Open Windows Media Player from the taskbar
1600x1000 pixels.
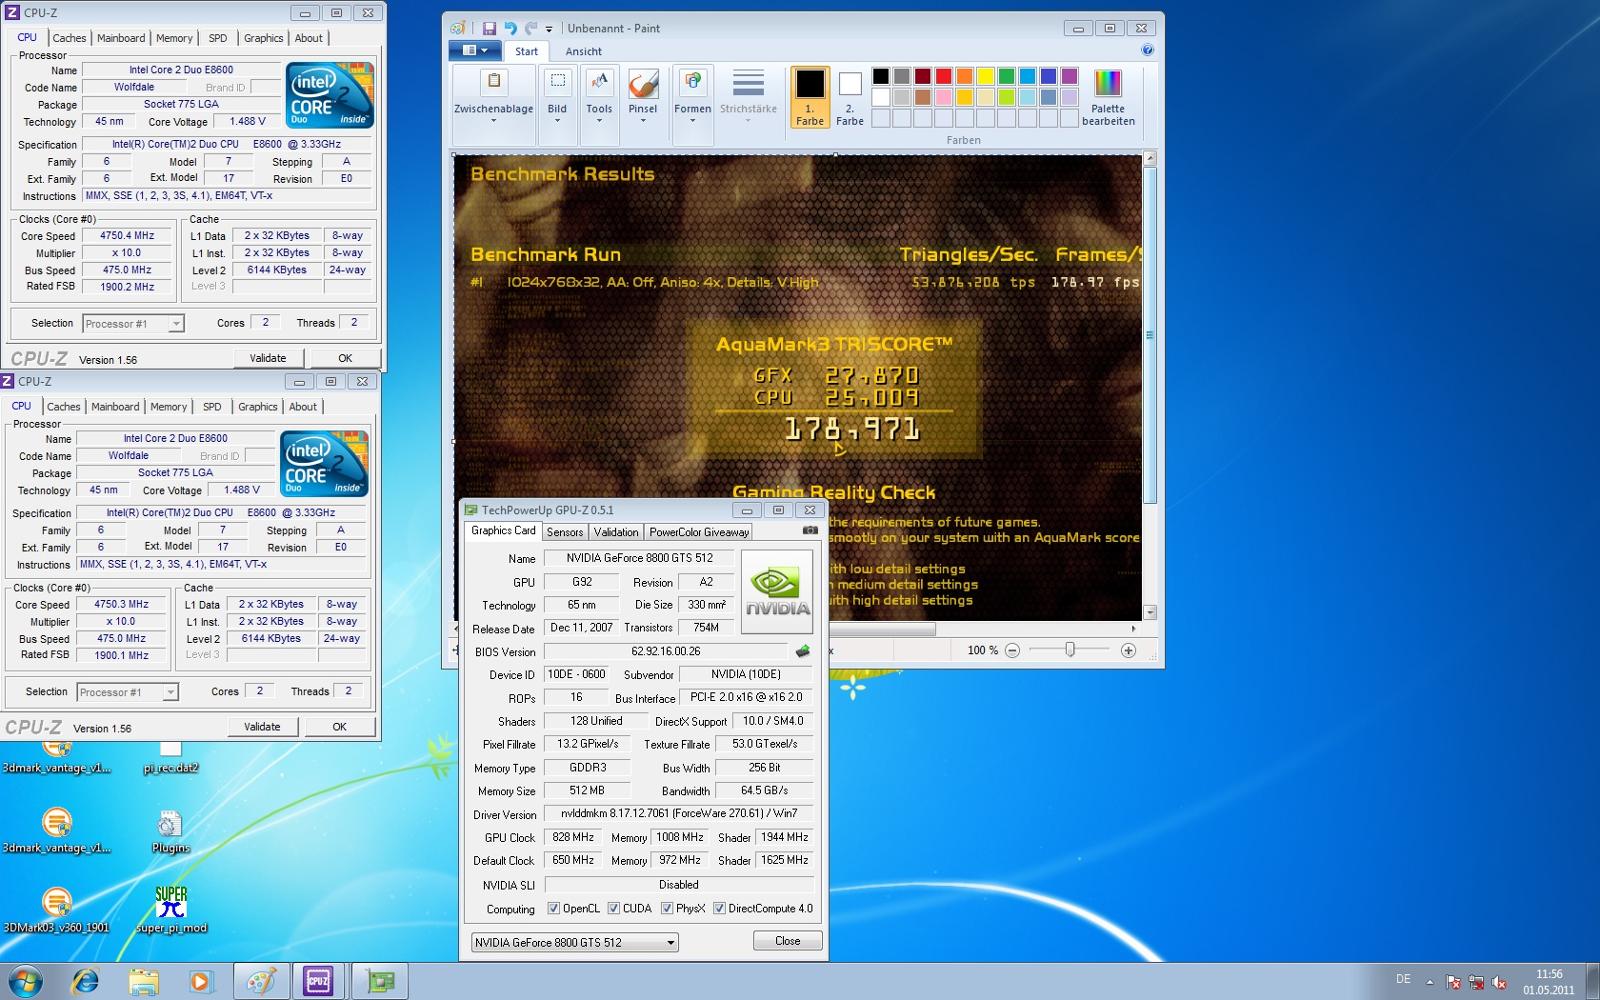pyautogui.click(x=200, y=981)
